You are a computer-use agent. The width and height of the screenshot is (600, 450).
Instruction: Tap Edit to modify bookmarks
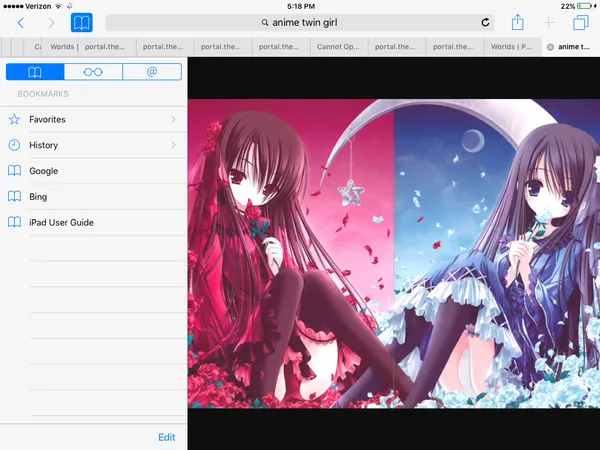[166, 437]
